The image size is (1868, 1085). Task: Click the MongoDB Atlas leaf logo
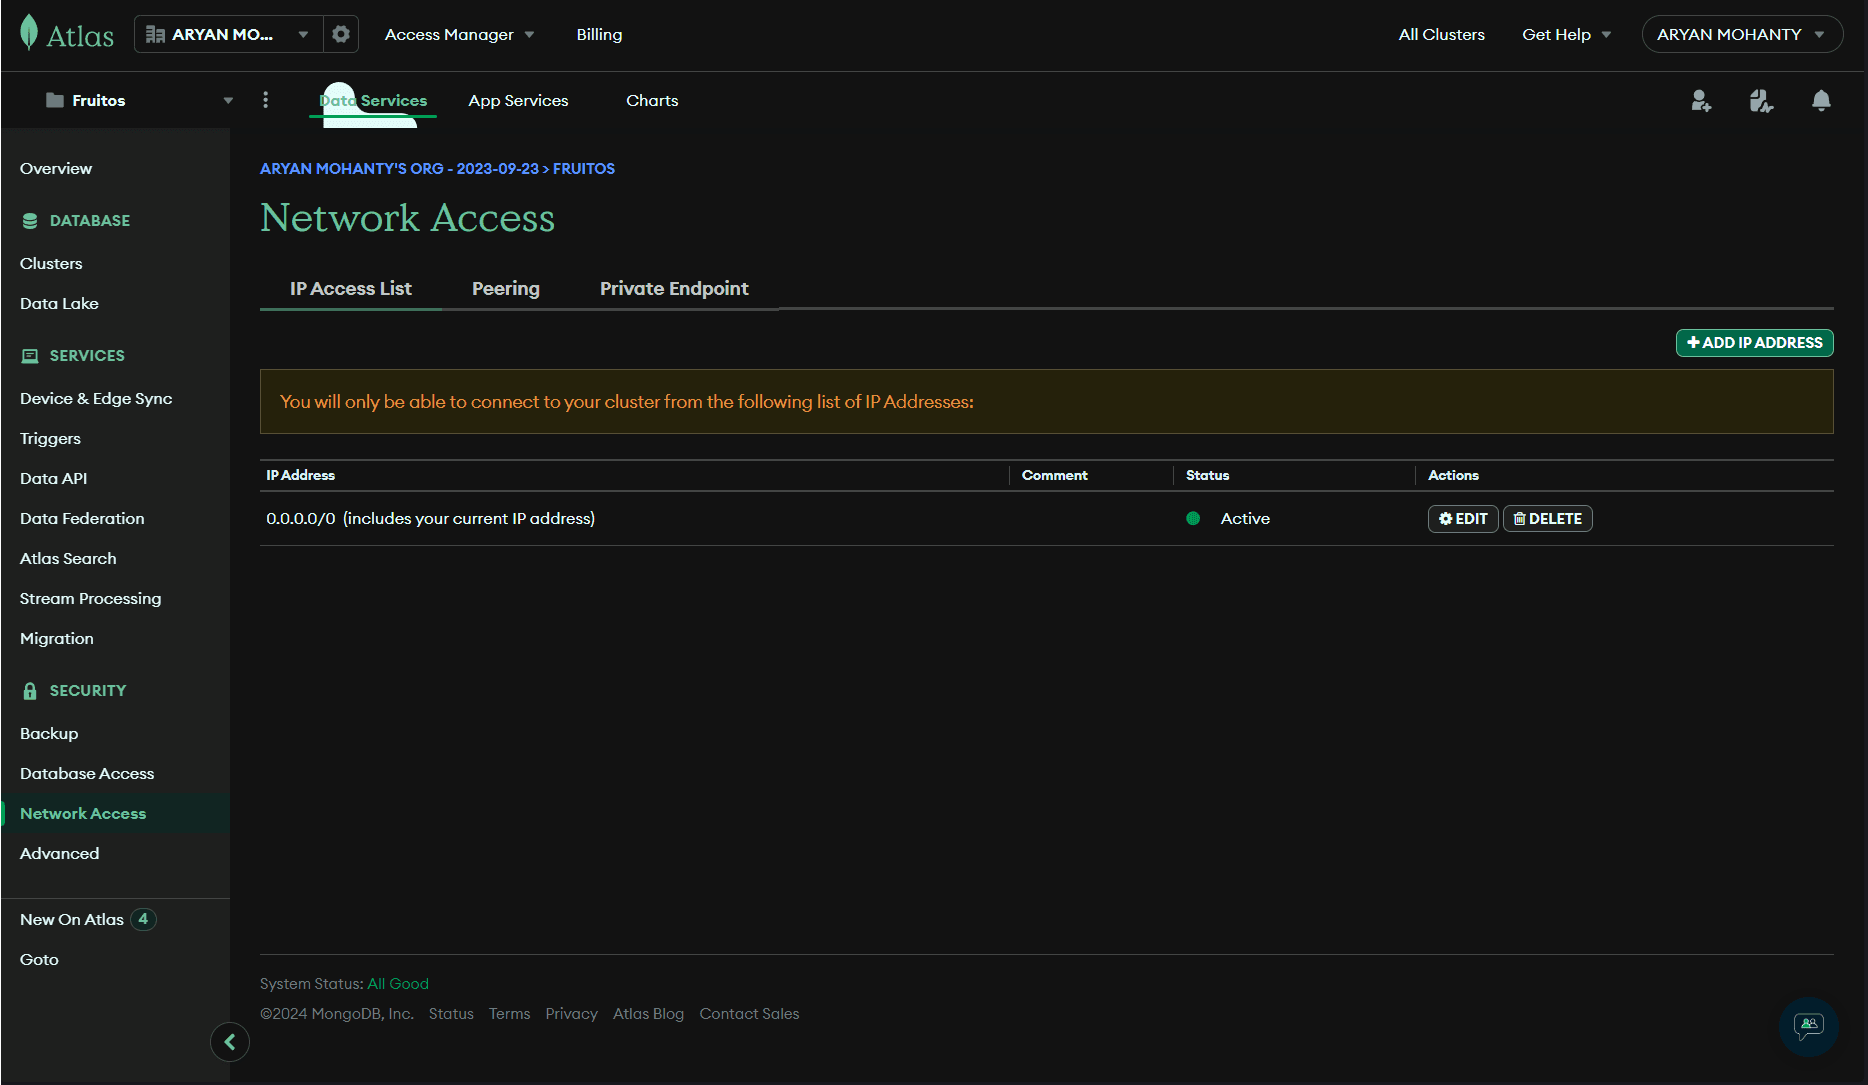[x=29, y=32]
